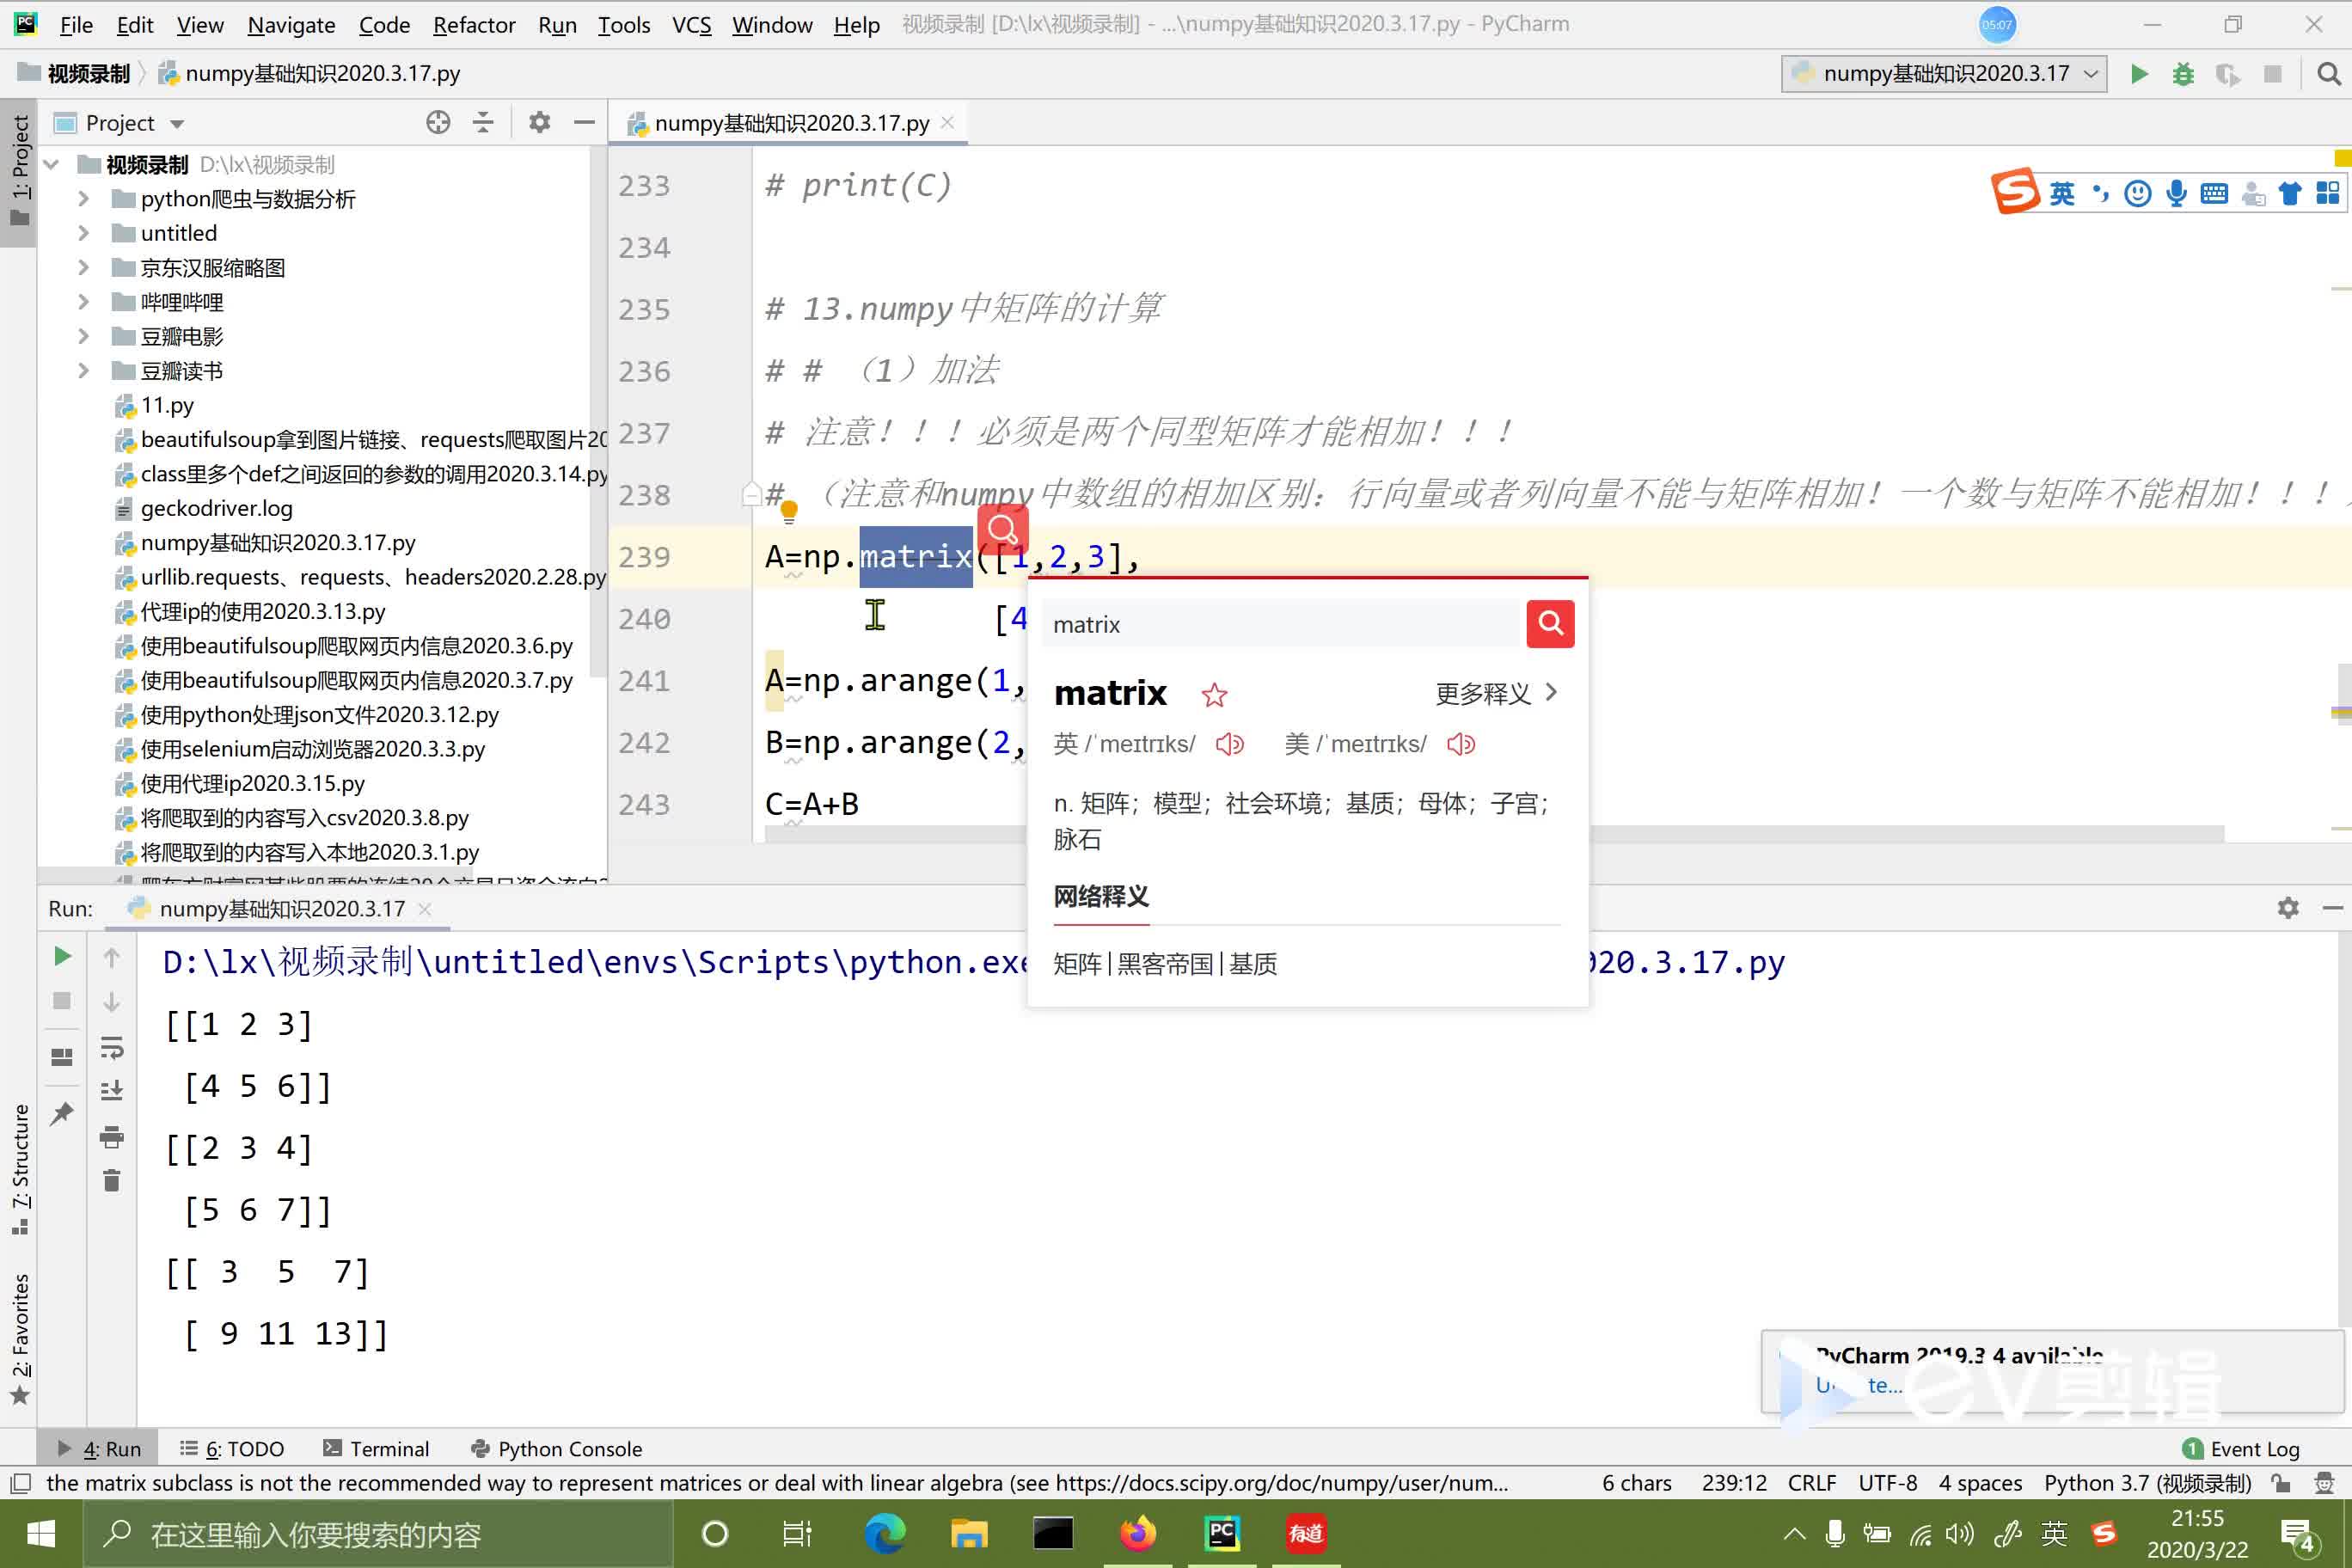Toggle soft-wrap in the Run console
Viewport: 2352px width, 1568px height.
click(112, 1047)
